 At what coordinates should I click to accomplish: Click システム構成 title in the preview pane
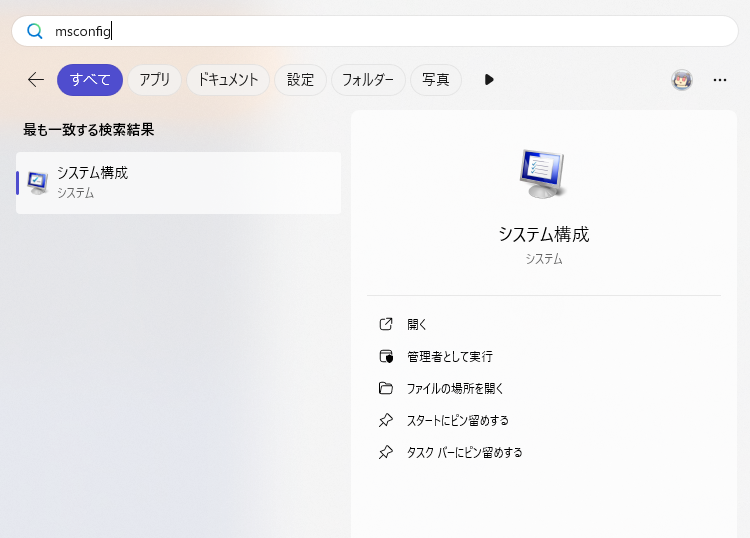point(544,234)
